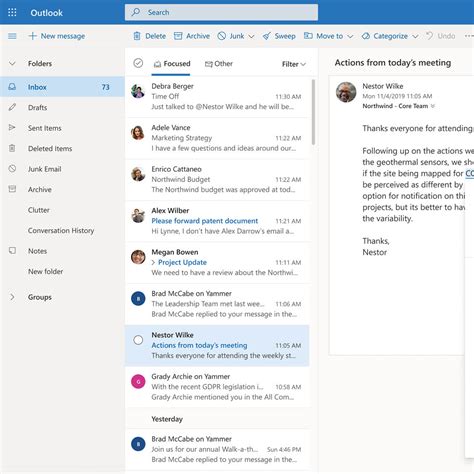Viewport: 474px width, 474px height.
Task: Click the Categorize tag icon
Action: click(x=366, y=36)
